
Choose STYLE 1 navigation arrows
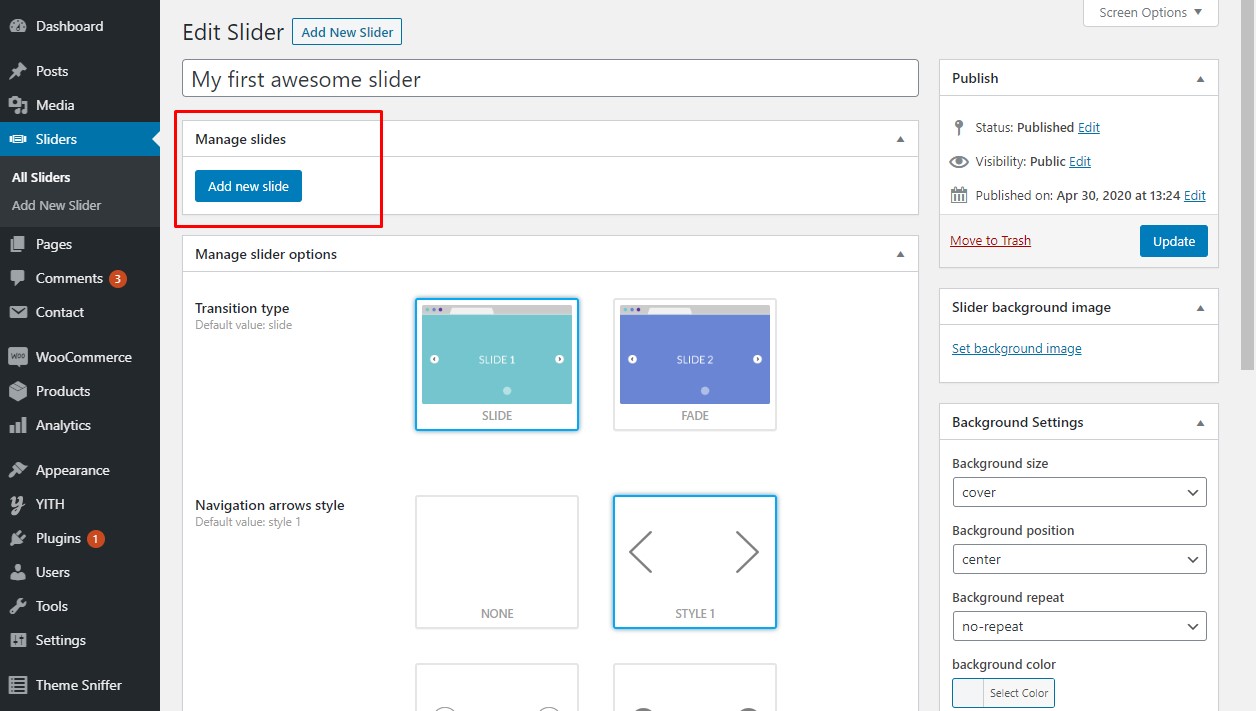695,562
